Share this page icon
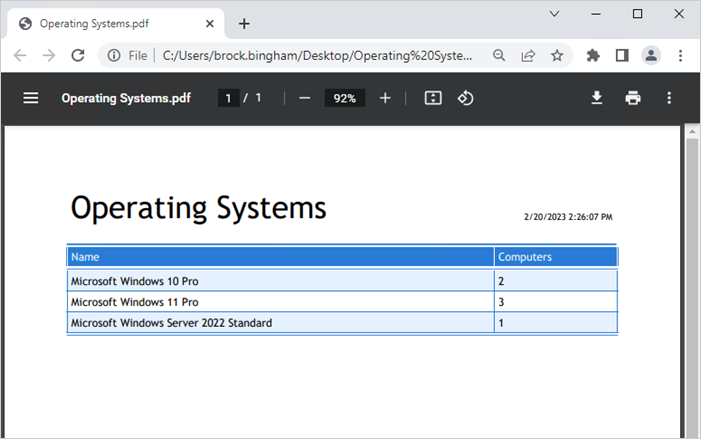This screenshot has height=439, width=701. 528,55
